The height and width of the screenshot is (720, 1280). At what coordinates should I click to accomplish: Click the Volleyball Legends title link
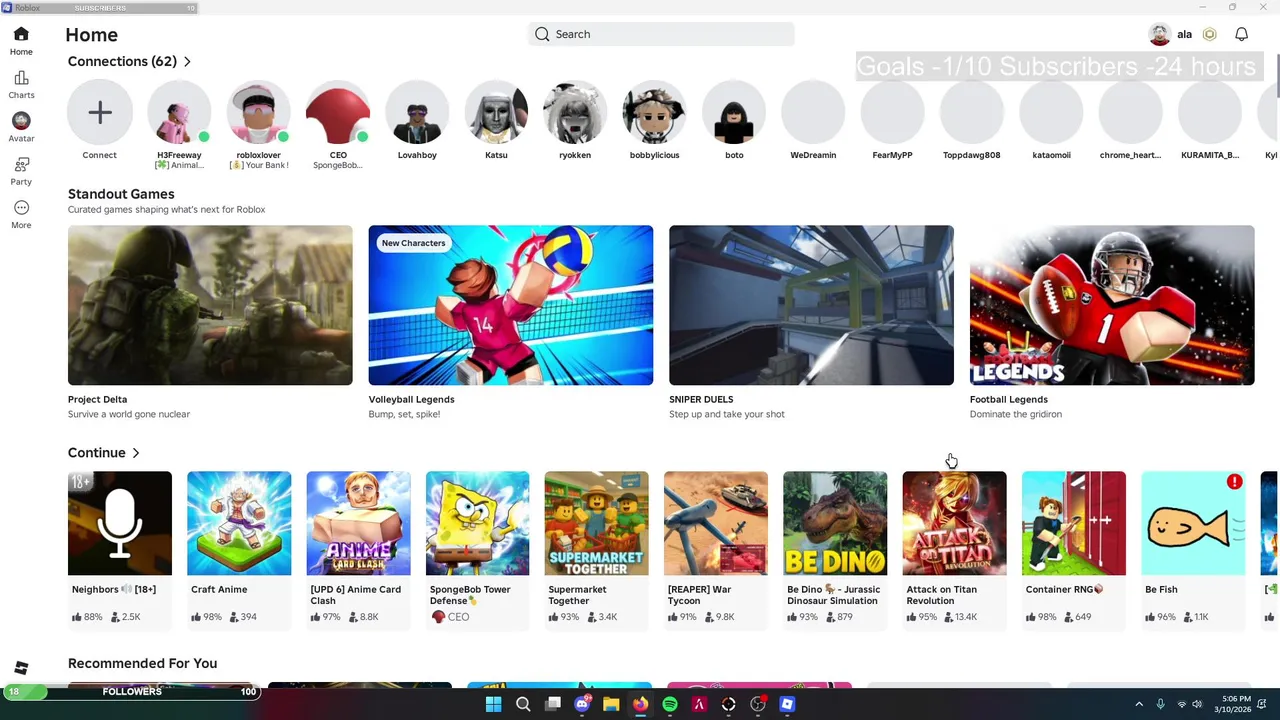point(411,399)
